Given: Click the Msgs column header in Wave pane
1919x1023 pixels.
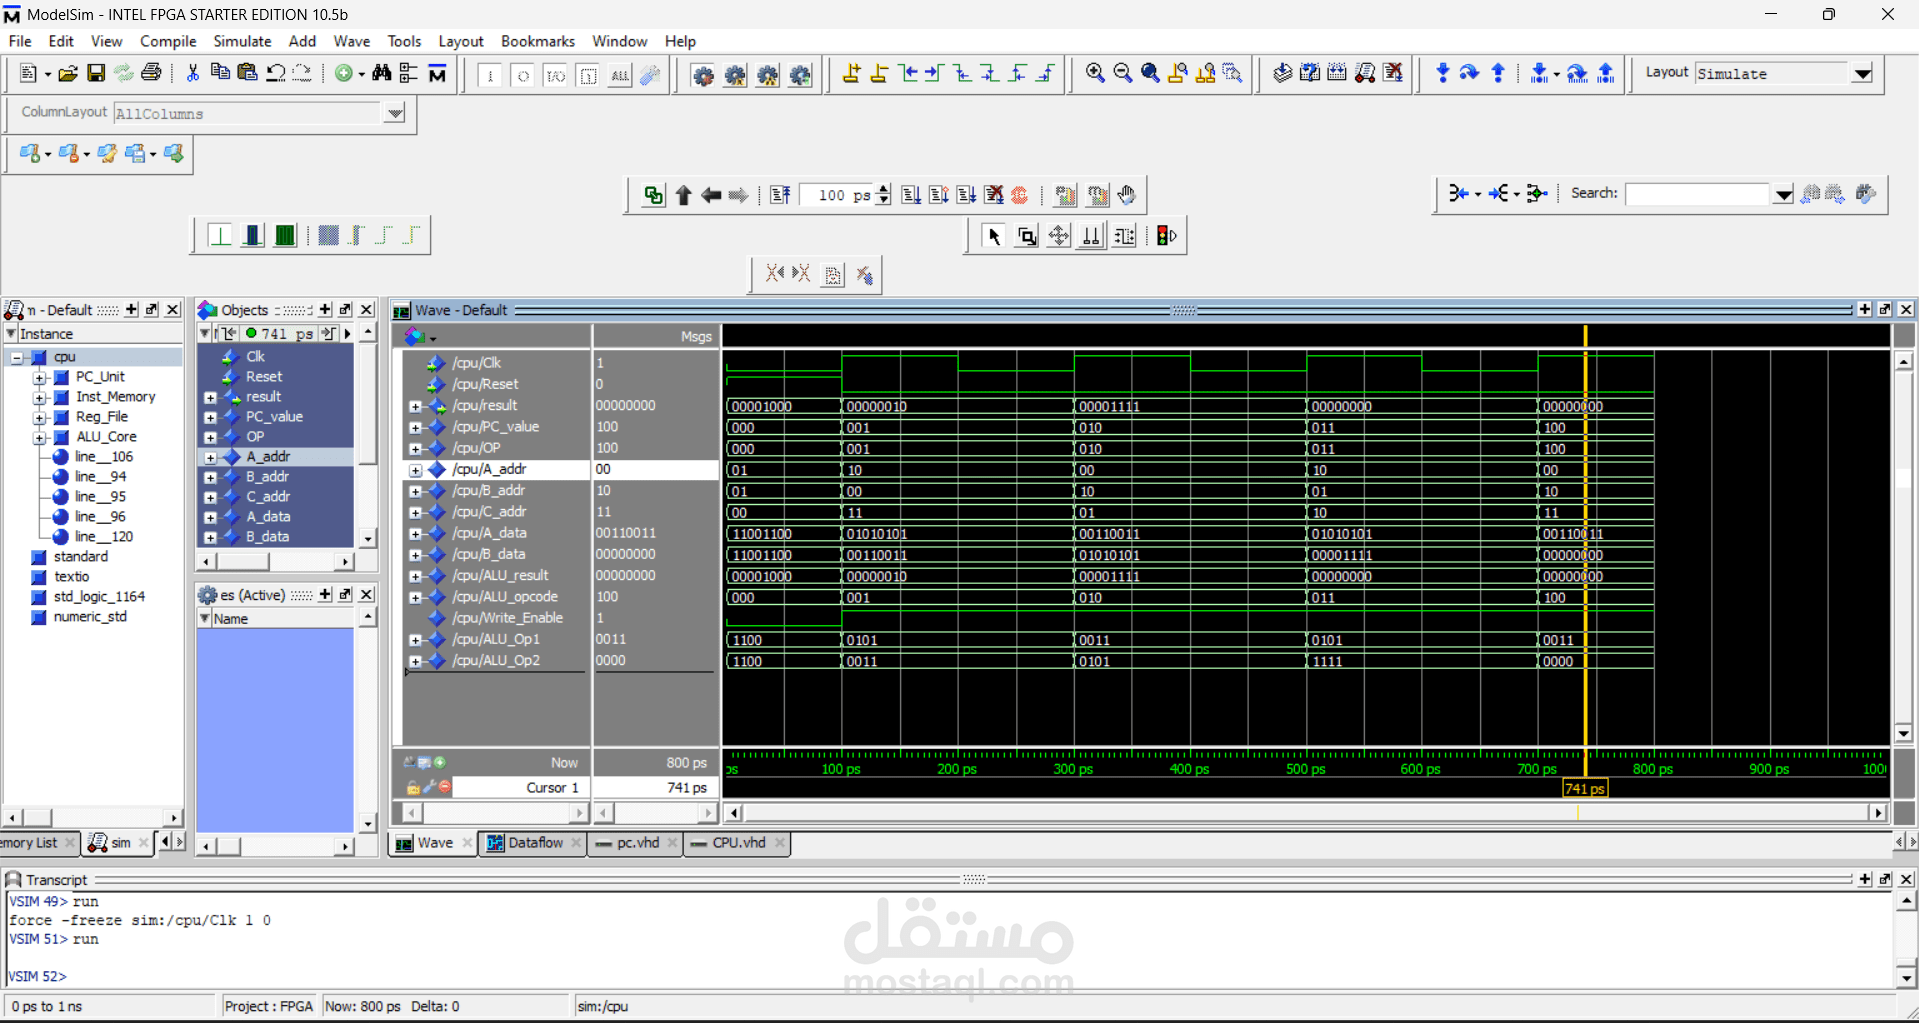Looking at the screenshot, I should [656, 336].
